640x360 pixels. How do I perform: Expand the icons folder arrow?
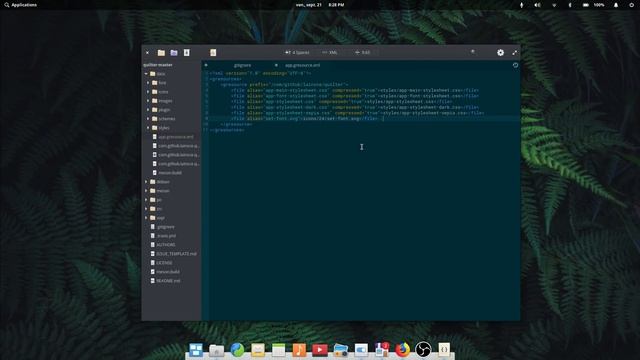[148, 92]
